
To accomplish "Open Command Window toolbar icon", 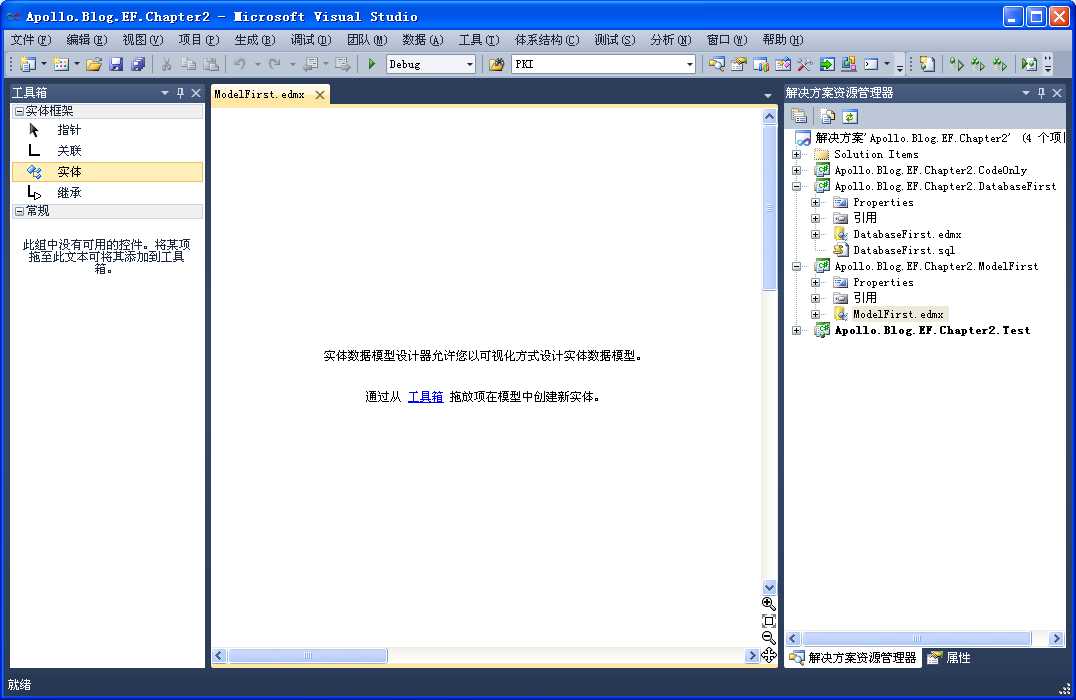I will pyautogui.click(x=871, y=64).
